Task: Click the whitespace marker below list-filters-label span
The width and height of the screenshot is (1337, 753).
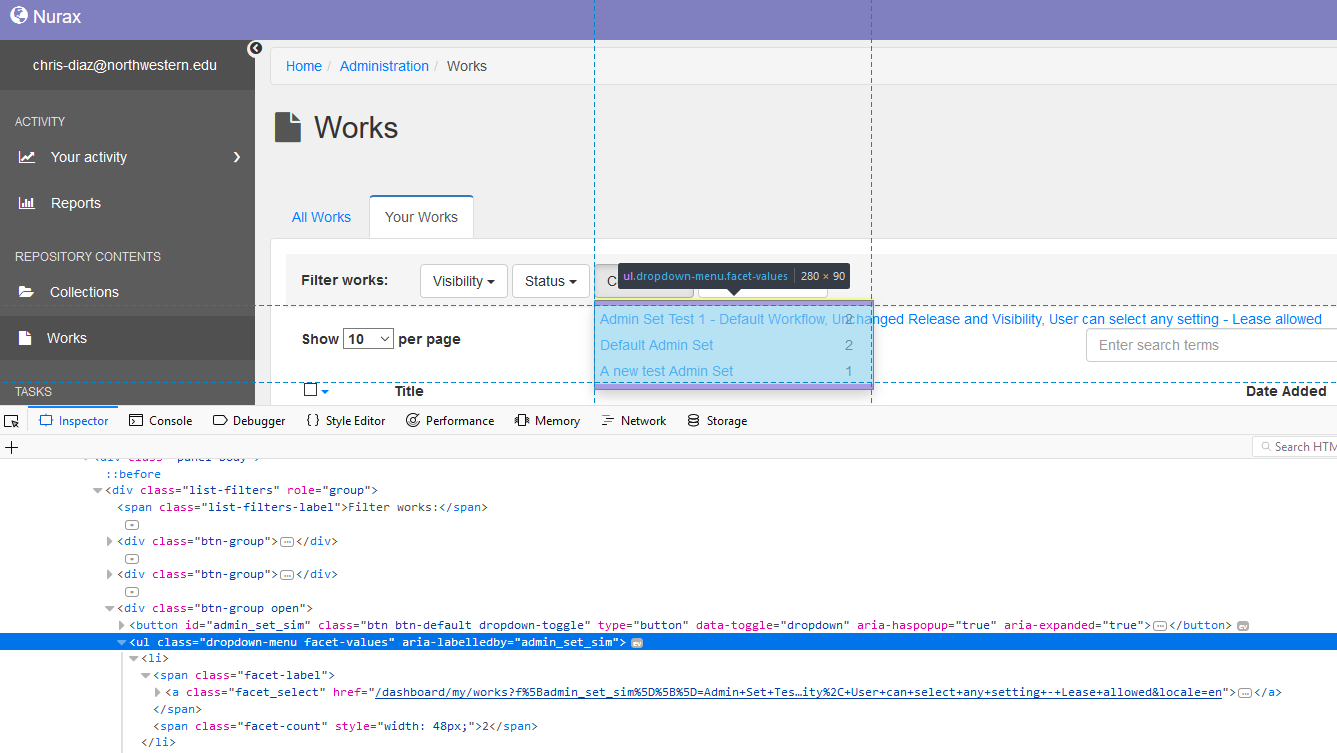Action: click(131, 524)
